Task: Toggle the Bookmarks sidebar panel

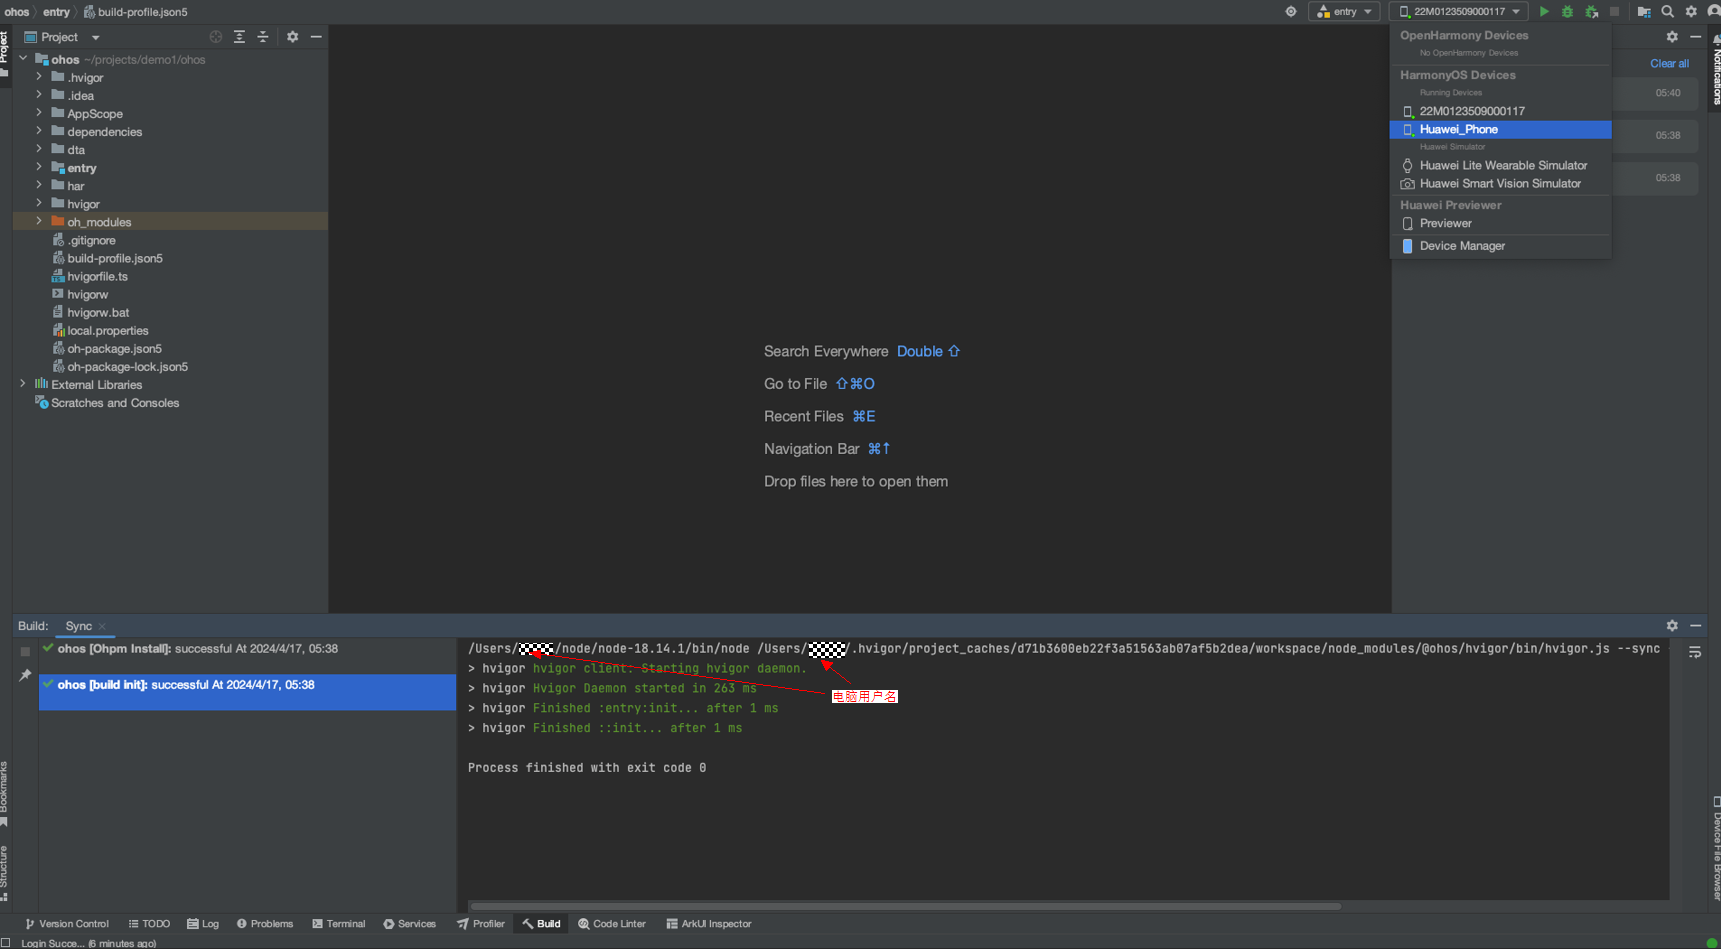Action: point(5,792)
